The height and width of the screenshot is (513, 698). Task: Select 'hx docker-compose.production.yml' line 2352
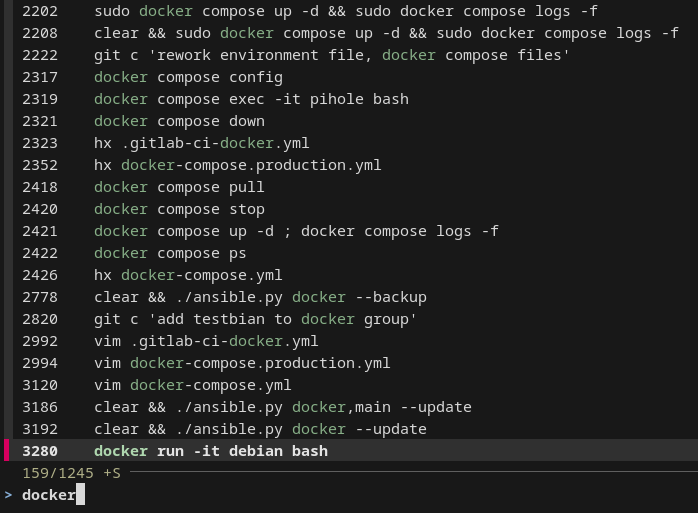237,165
